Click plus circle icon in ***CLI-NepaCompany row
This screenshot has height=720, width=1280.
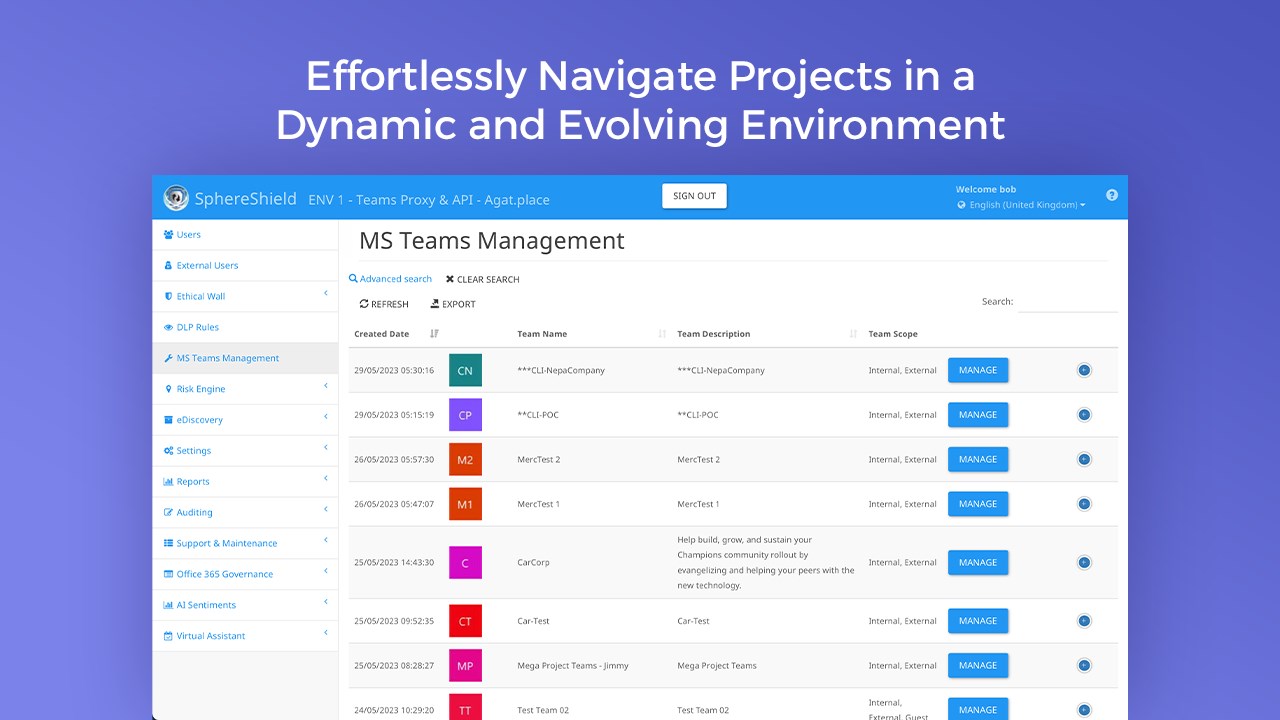click(1084, 370)
